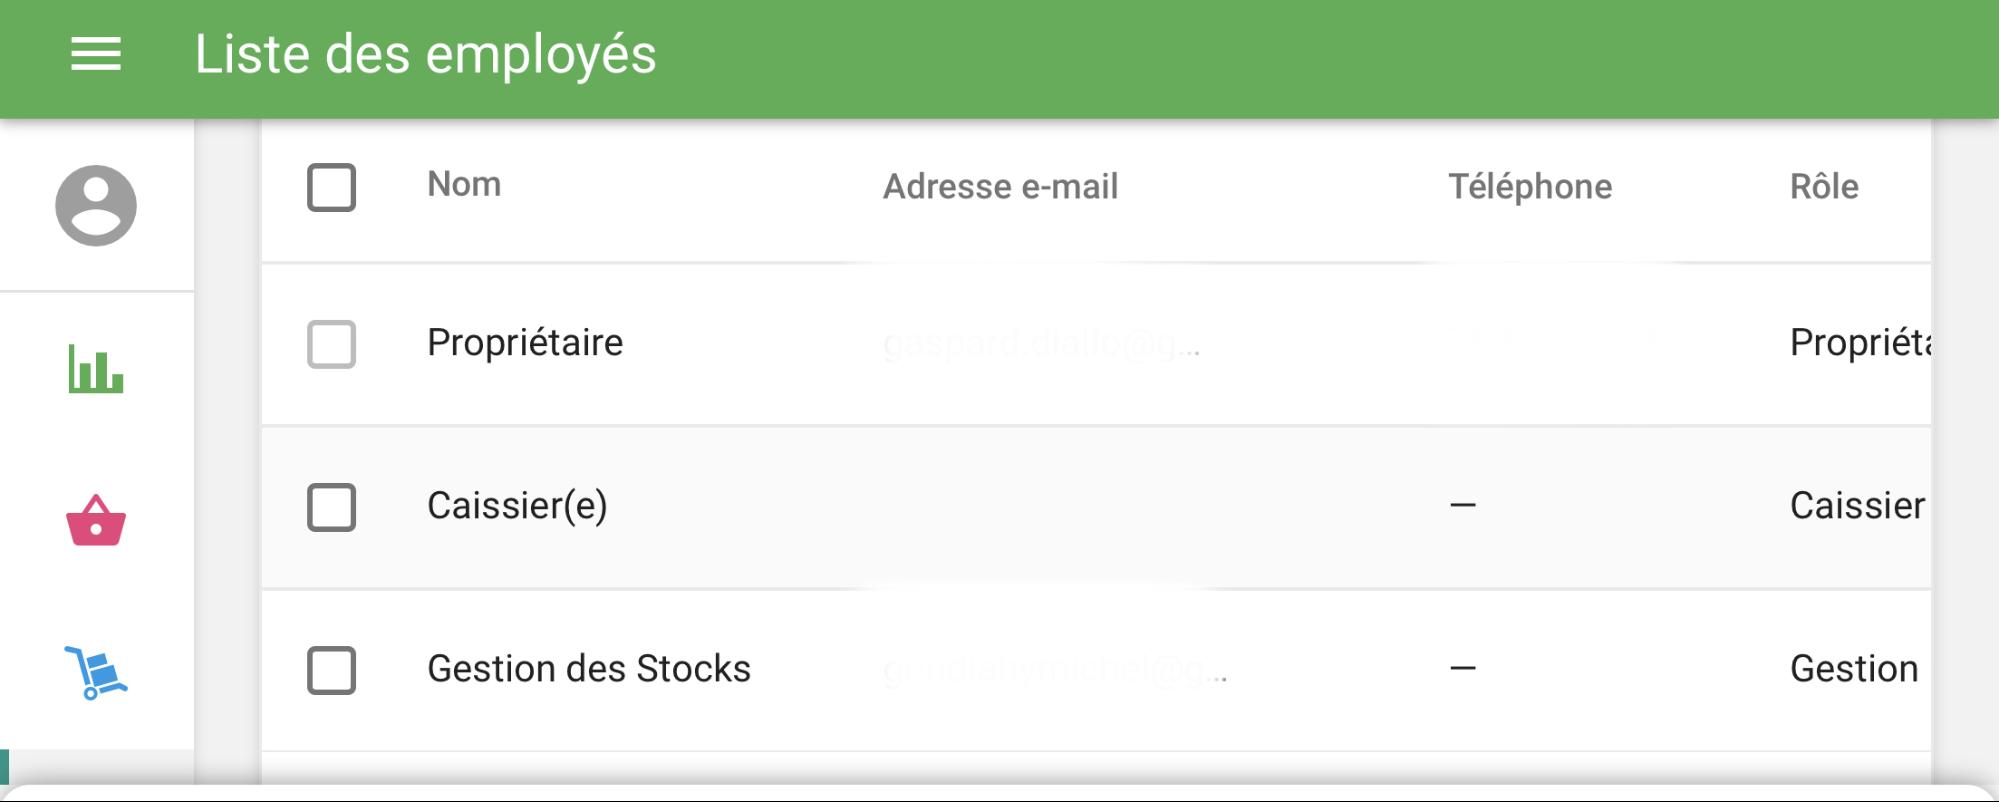Click the Téléphone column header

1530,187
